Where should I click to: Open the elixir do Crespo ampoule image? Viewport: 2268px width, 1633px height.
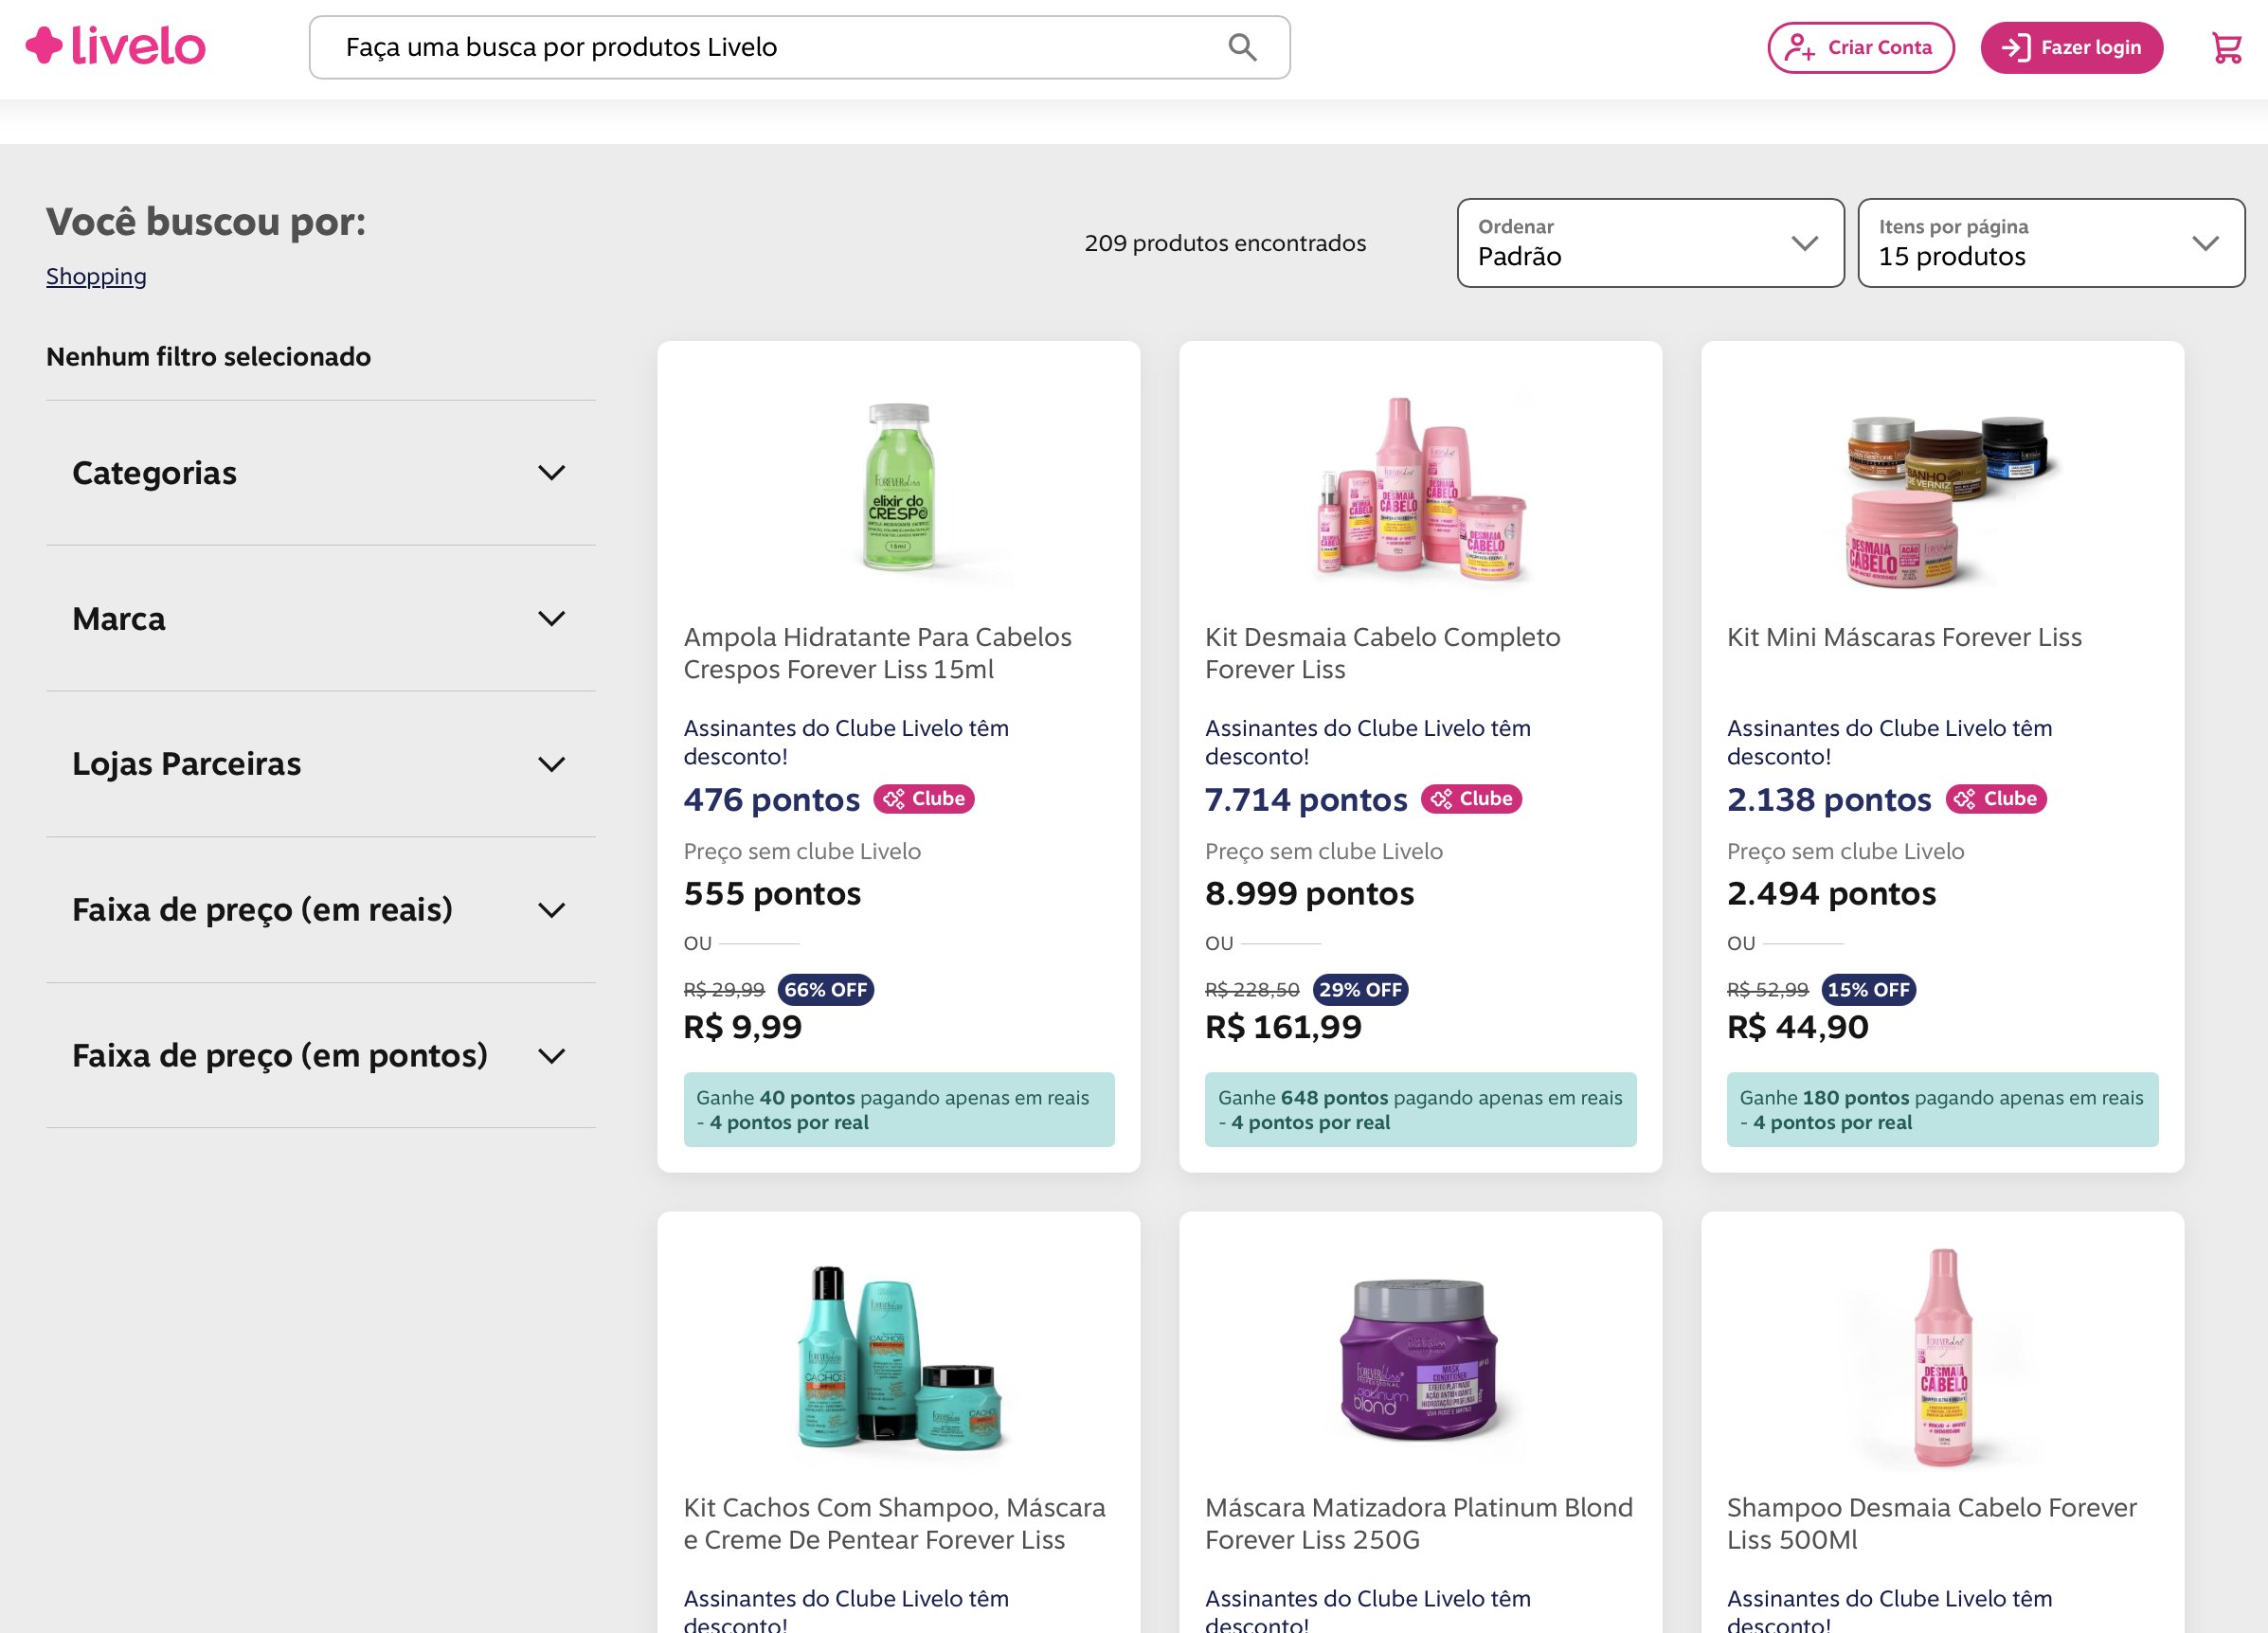[x=899, y=487]
